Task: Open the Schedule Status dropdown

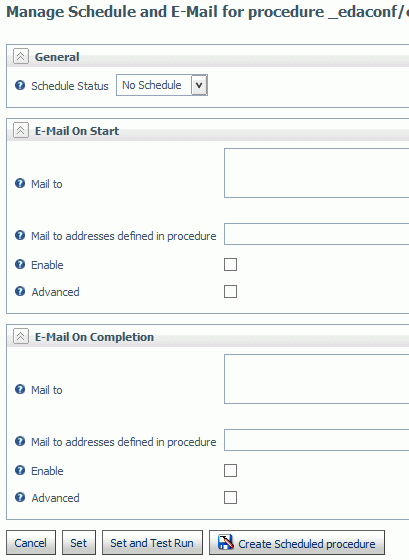Action: click(199, 85)
